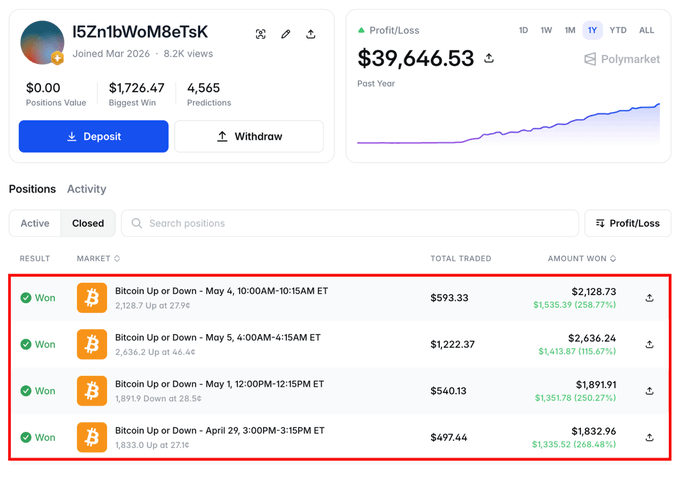Screen dimensions: 680x478
Task: Click the $593.33 total traded value
Action: tap(449, 298)
